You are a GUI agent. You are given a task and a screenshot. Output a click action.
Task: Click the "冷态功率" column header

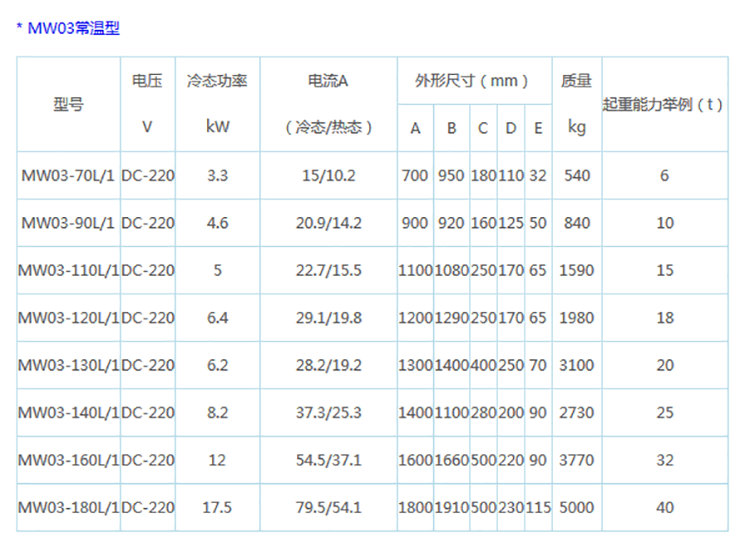(x=217, y=82)
